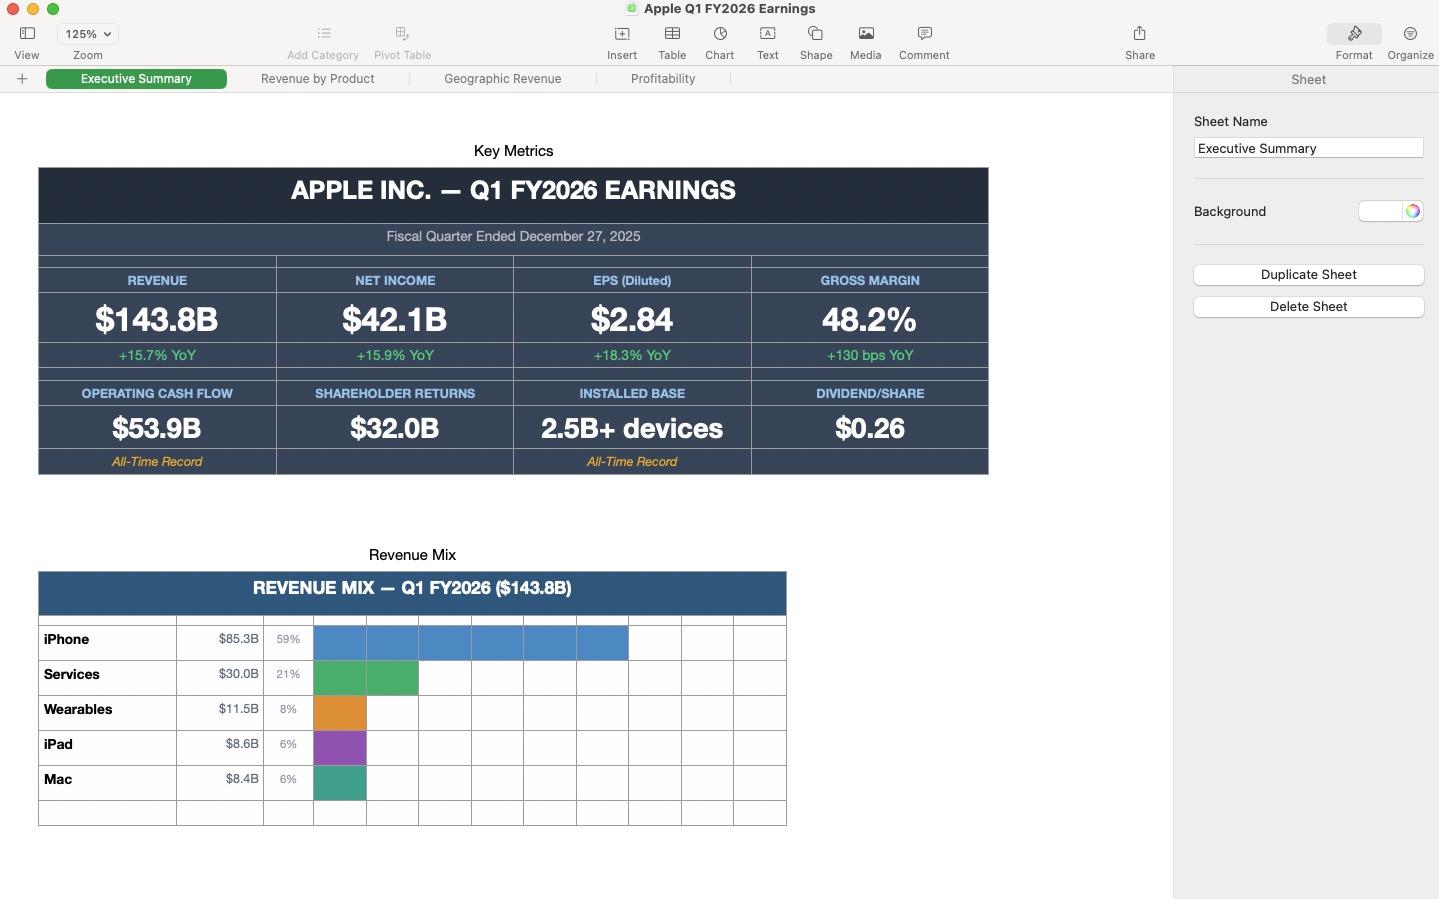The image size is (1439, 899).
Task: Switch to Profitability sheet tab
Action: [663, 79]
